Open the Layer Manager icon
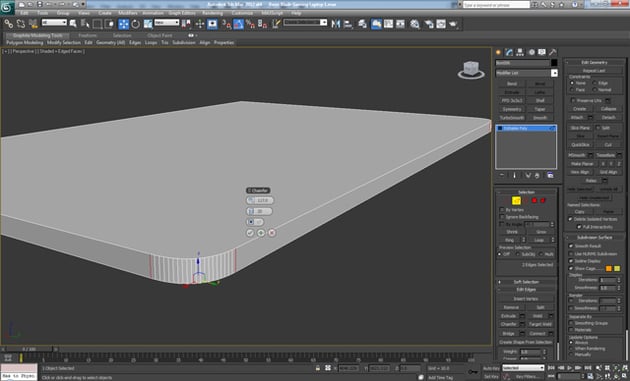630x381 pixels. click(x=362, y=24)
